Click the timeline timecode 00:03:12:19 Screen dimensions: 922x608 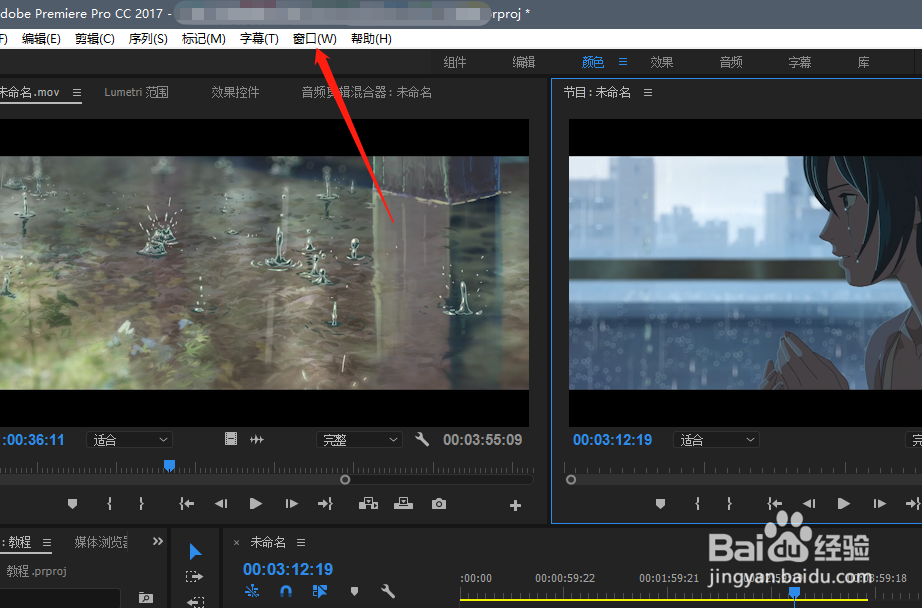288,569
